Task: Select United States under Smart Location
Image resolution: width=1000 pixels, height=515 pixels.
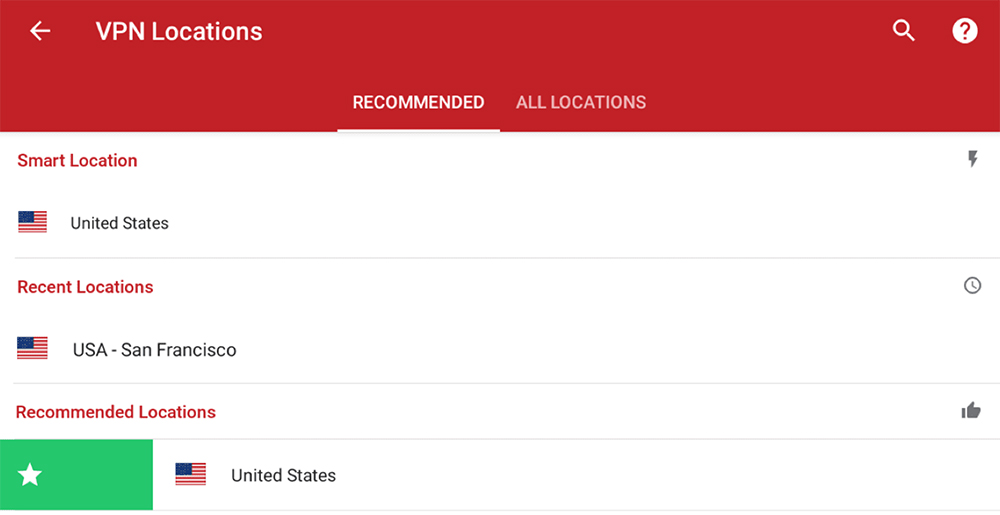Action: [500, 222]
